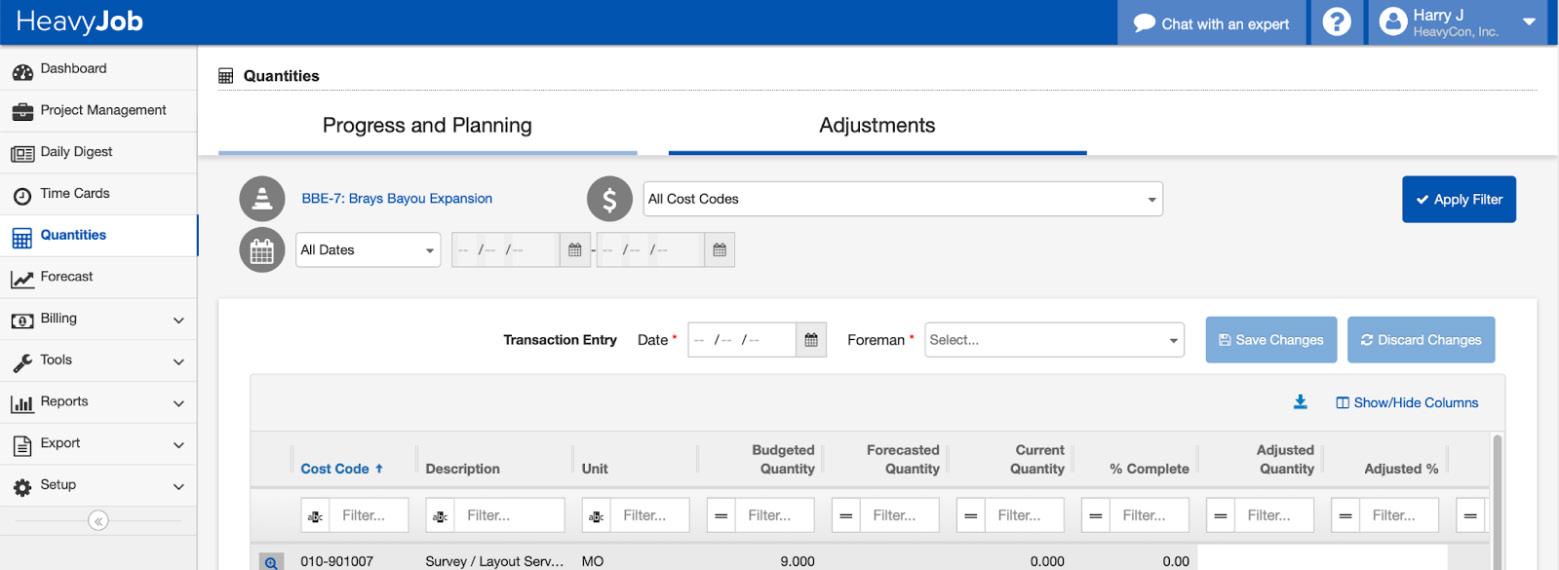Expand the Export menu chevron

(179, 445)
